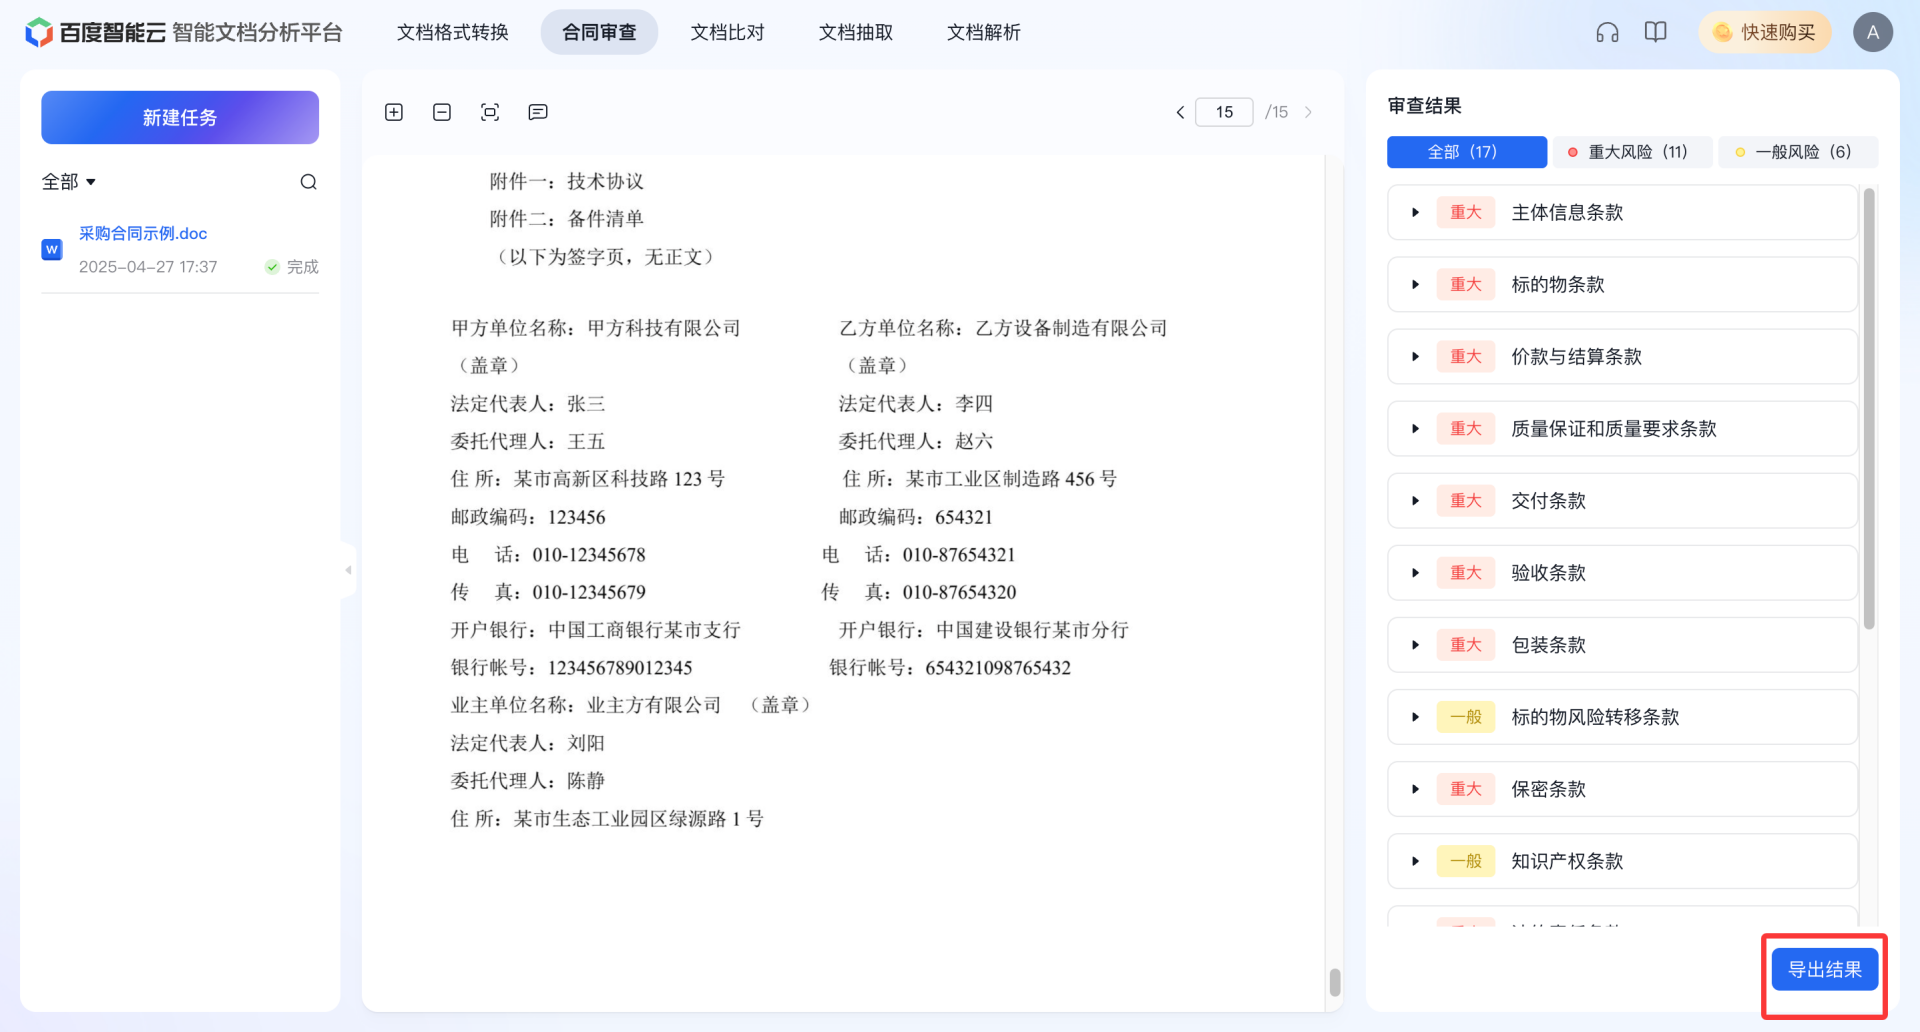
Task: Click text 甲方单位名称：甲方科技有限公司
Action: [x=596, y=328]
